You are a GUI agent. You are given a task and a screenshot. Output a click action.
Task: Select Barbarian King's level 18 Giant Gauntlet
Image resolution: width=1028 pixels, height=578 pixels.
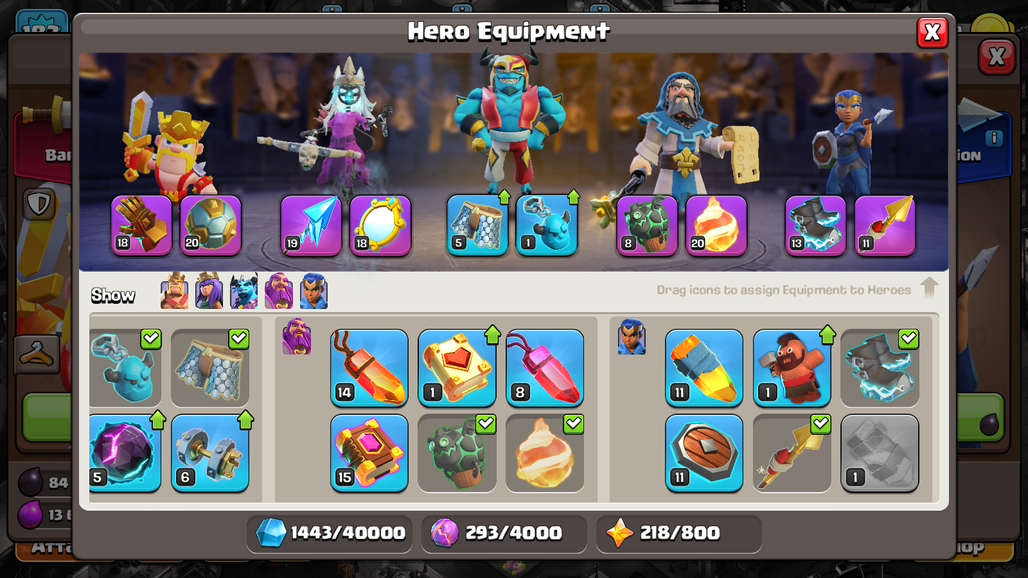pyautogui.click(x=142, y=225)
